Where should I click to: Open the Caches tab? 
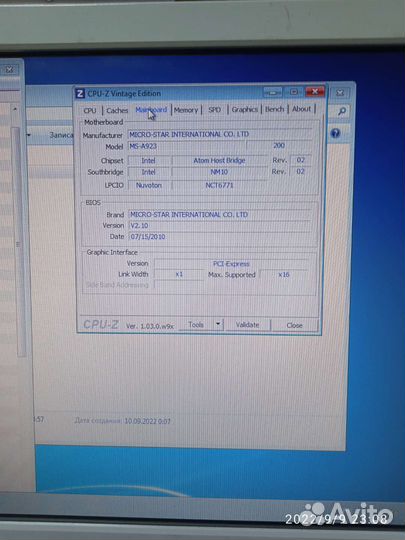point(117,110)
